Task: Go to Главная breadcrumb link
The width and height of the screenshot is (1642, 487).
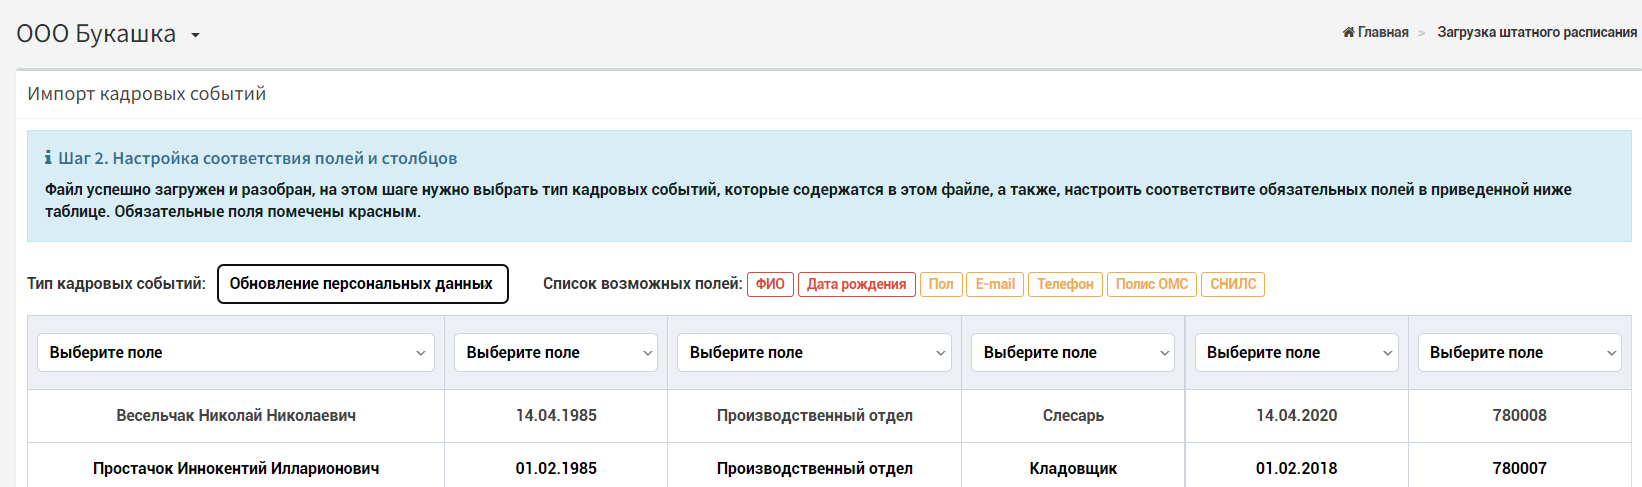Action: point(1383,32)
